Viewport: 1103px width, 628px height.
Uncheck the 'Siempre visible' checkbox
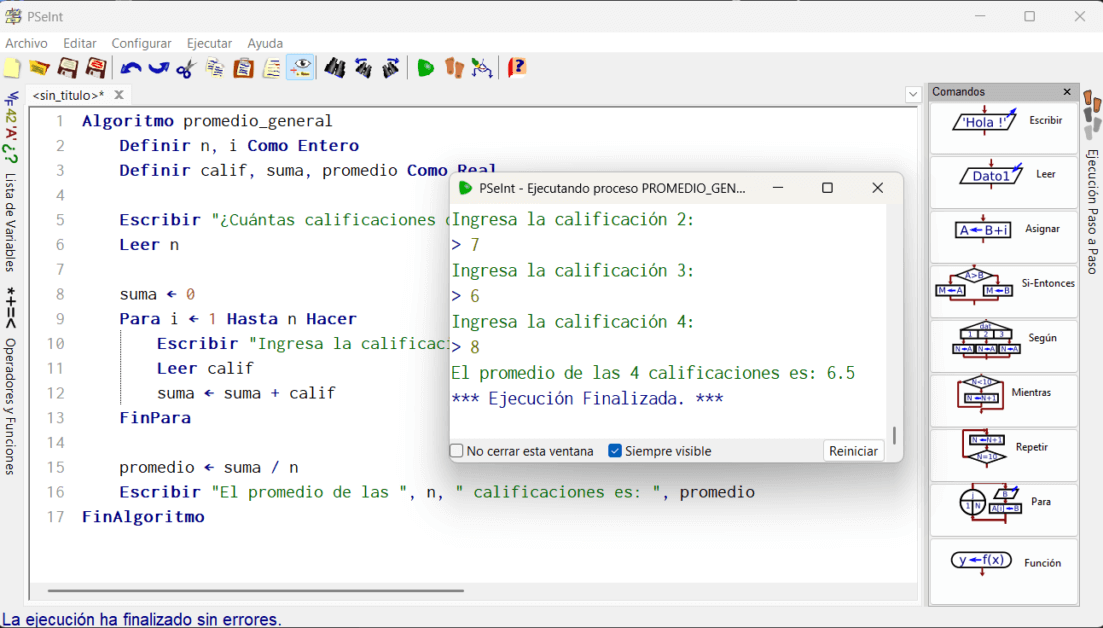[615, 451]
